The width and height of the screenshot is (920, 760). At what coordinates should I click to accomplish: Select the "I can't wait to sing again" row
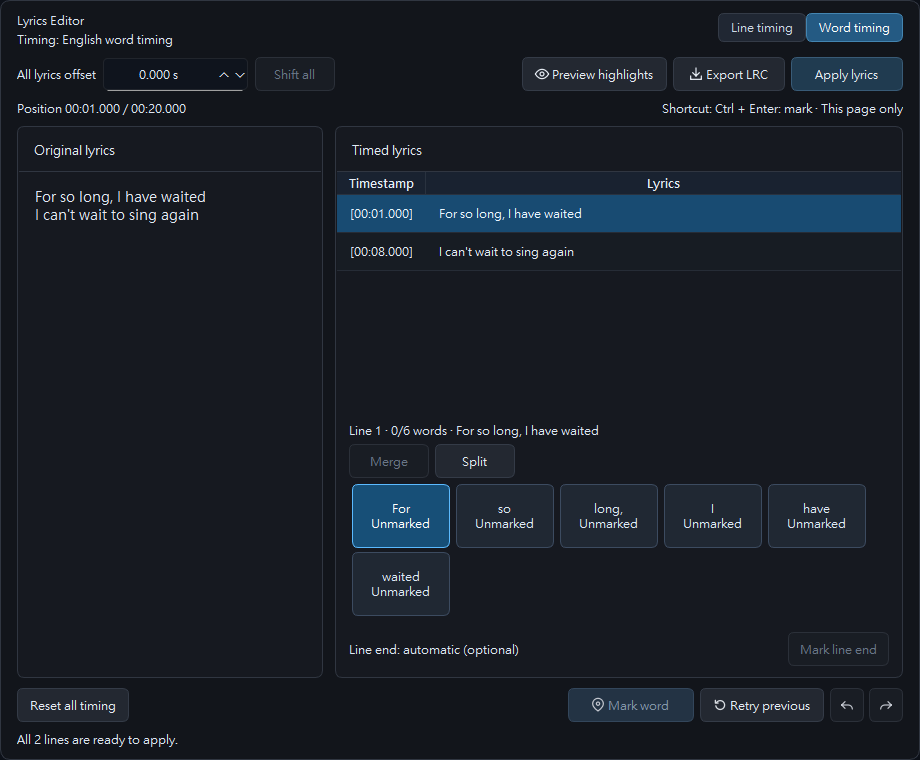click(619, 252)
